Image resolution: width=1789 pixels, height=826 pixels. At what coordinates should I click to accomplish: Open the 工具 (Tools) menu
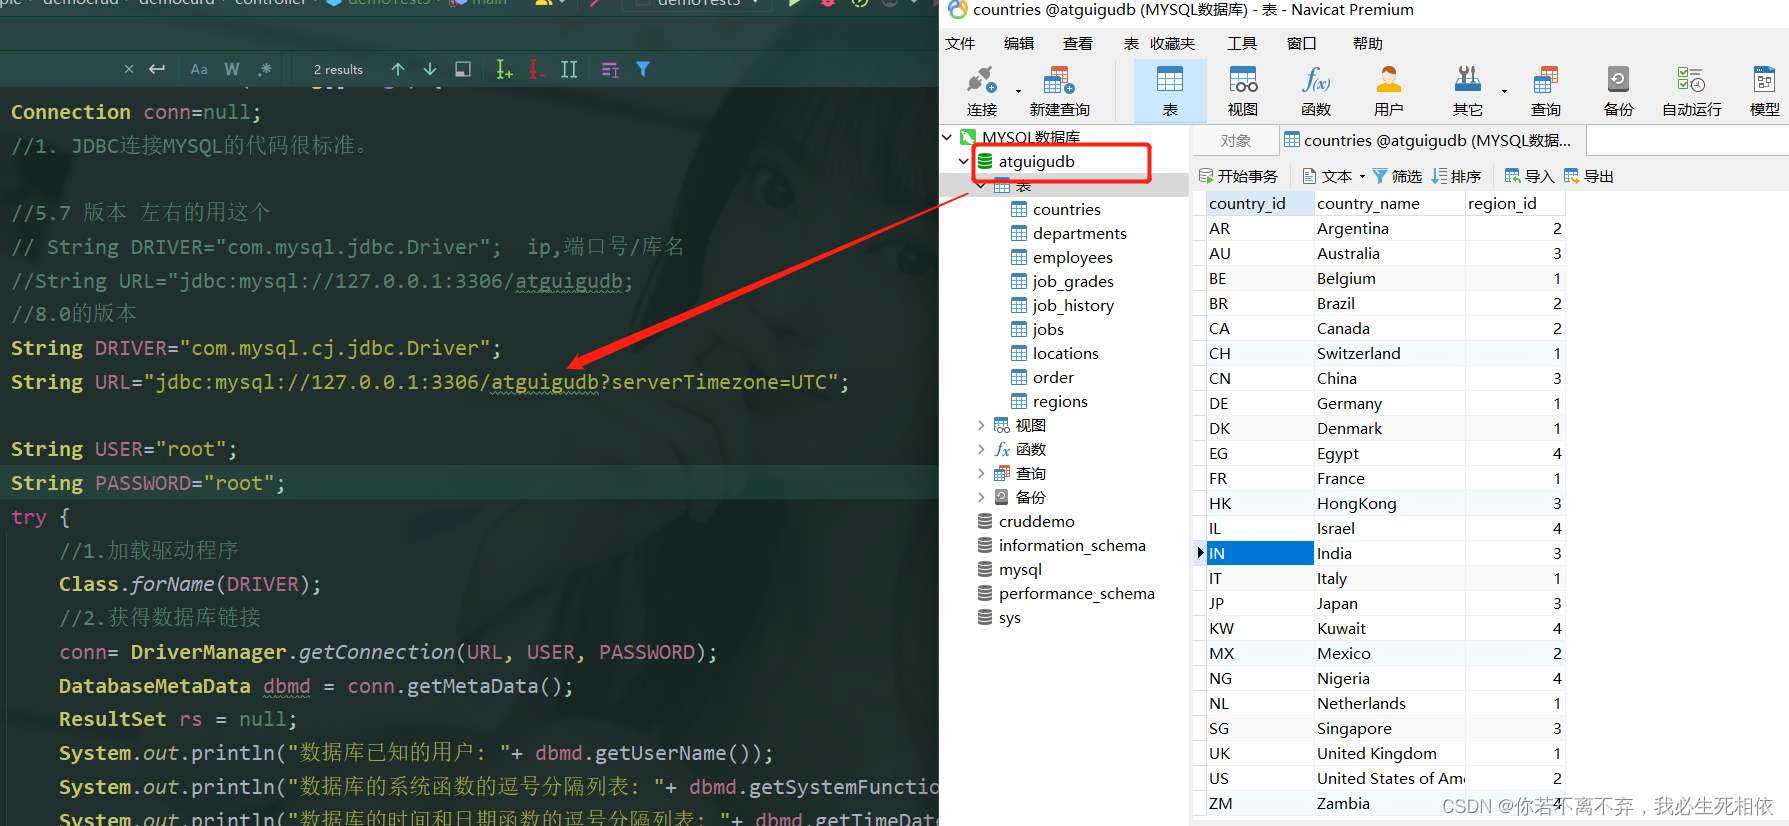pos(1241,43)
